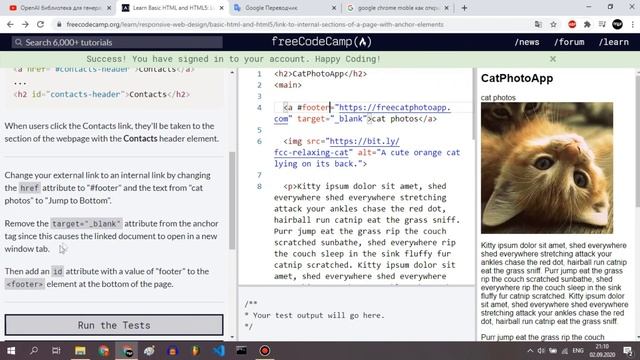Click the 'cat photos' link in preview

tap(498, 98)
